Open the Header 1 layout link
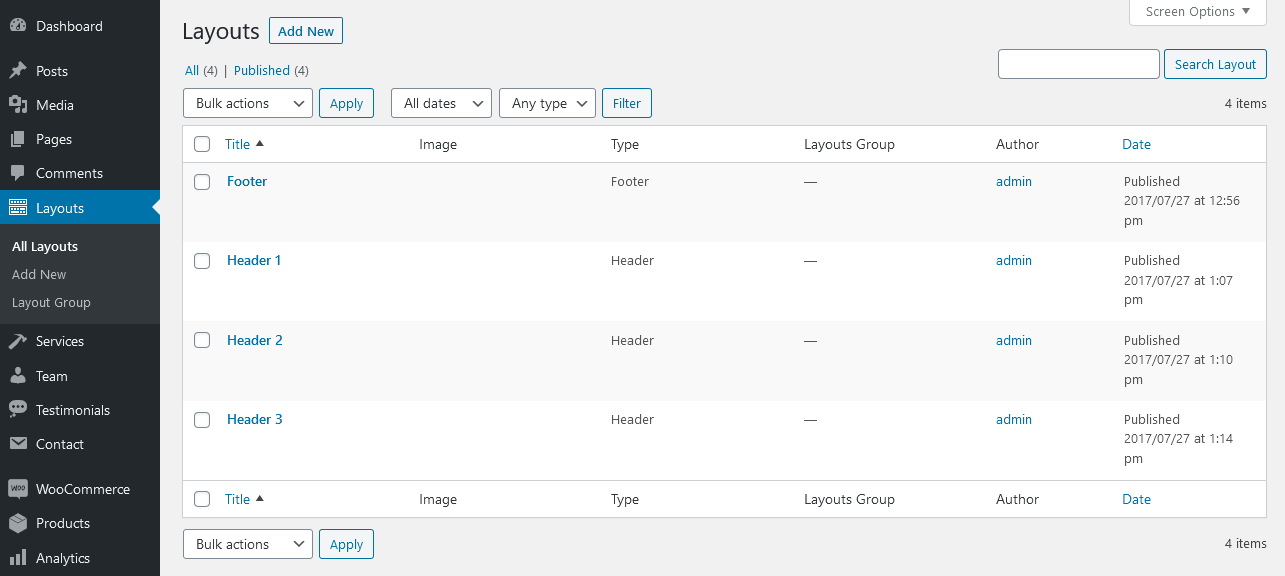This screenshot has width=1285, height=576. click(x=254, y=260)
